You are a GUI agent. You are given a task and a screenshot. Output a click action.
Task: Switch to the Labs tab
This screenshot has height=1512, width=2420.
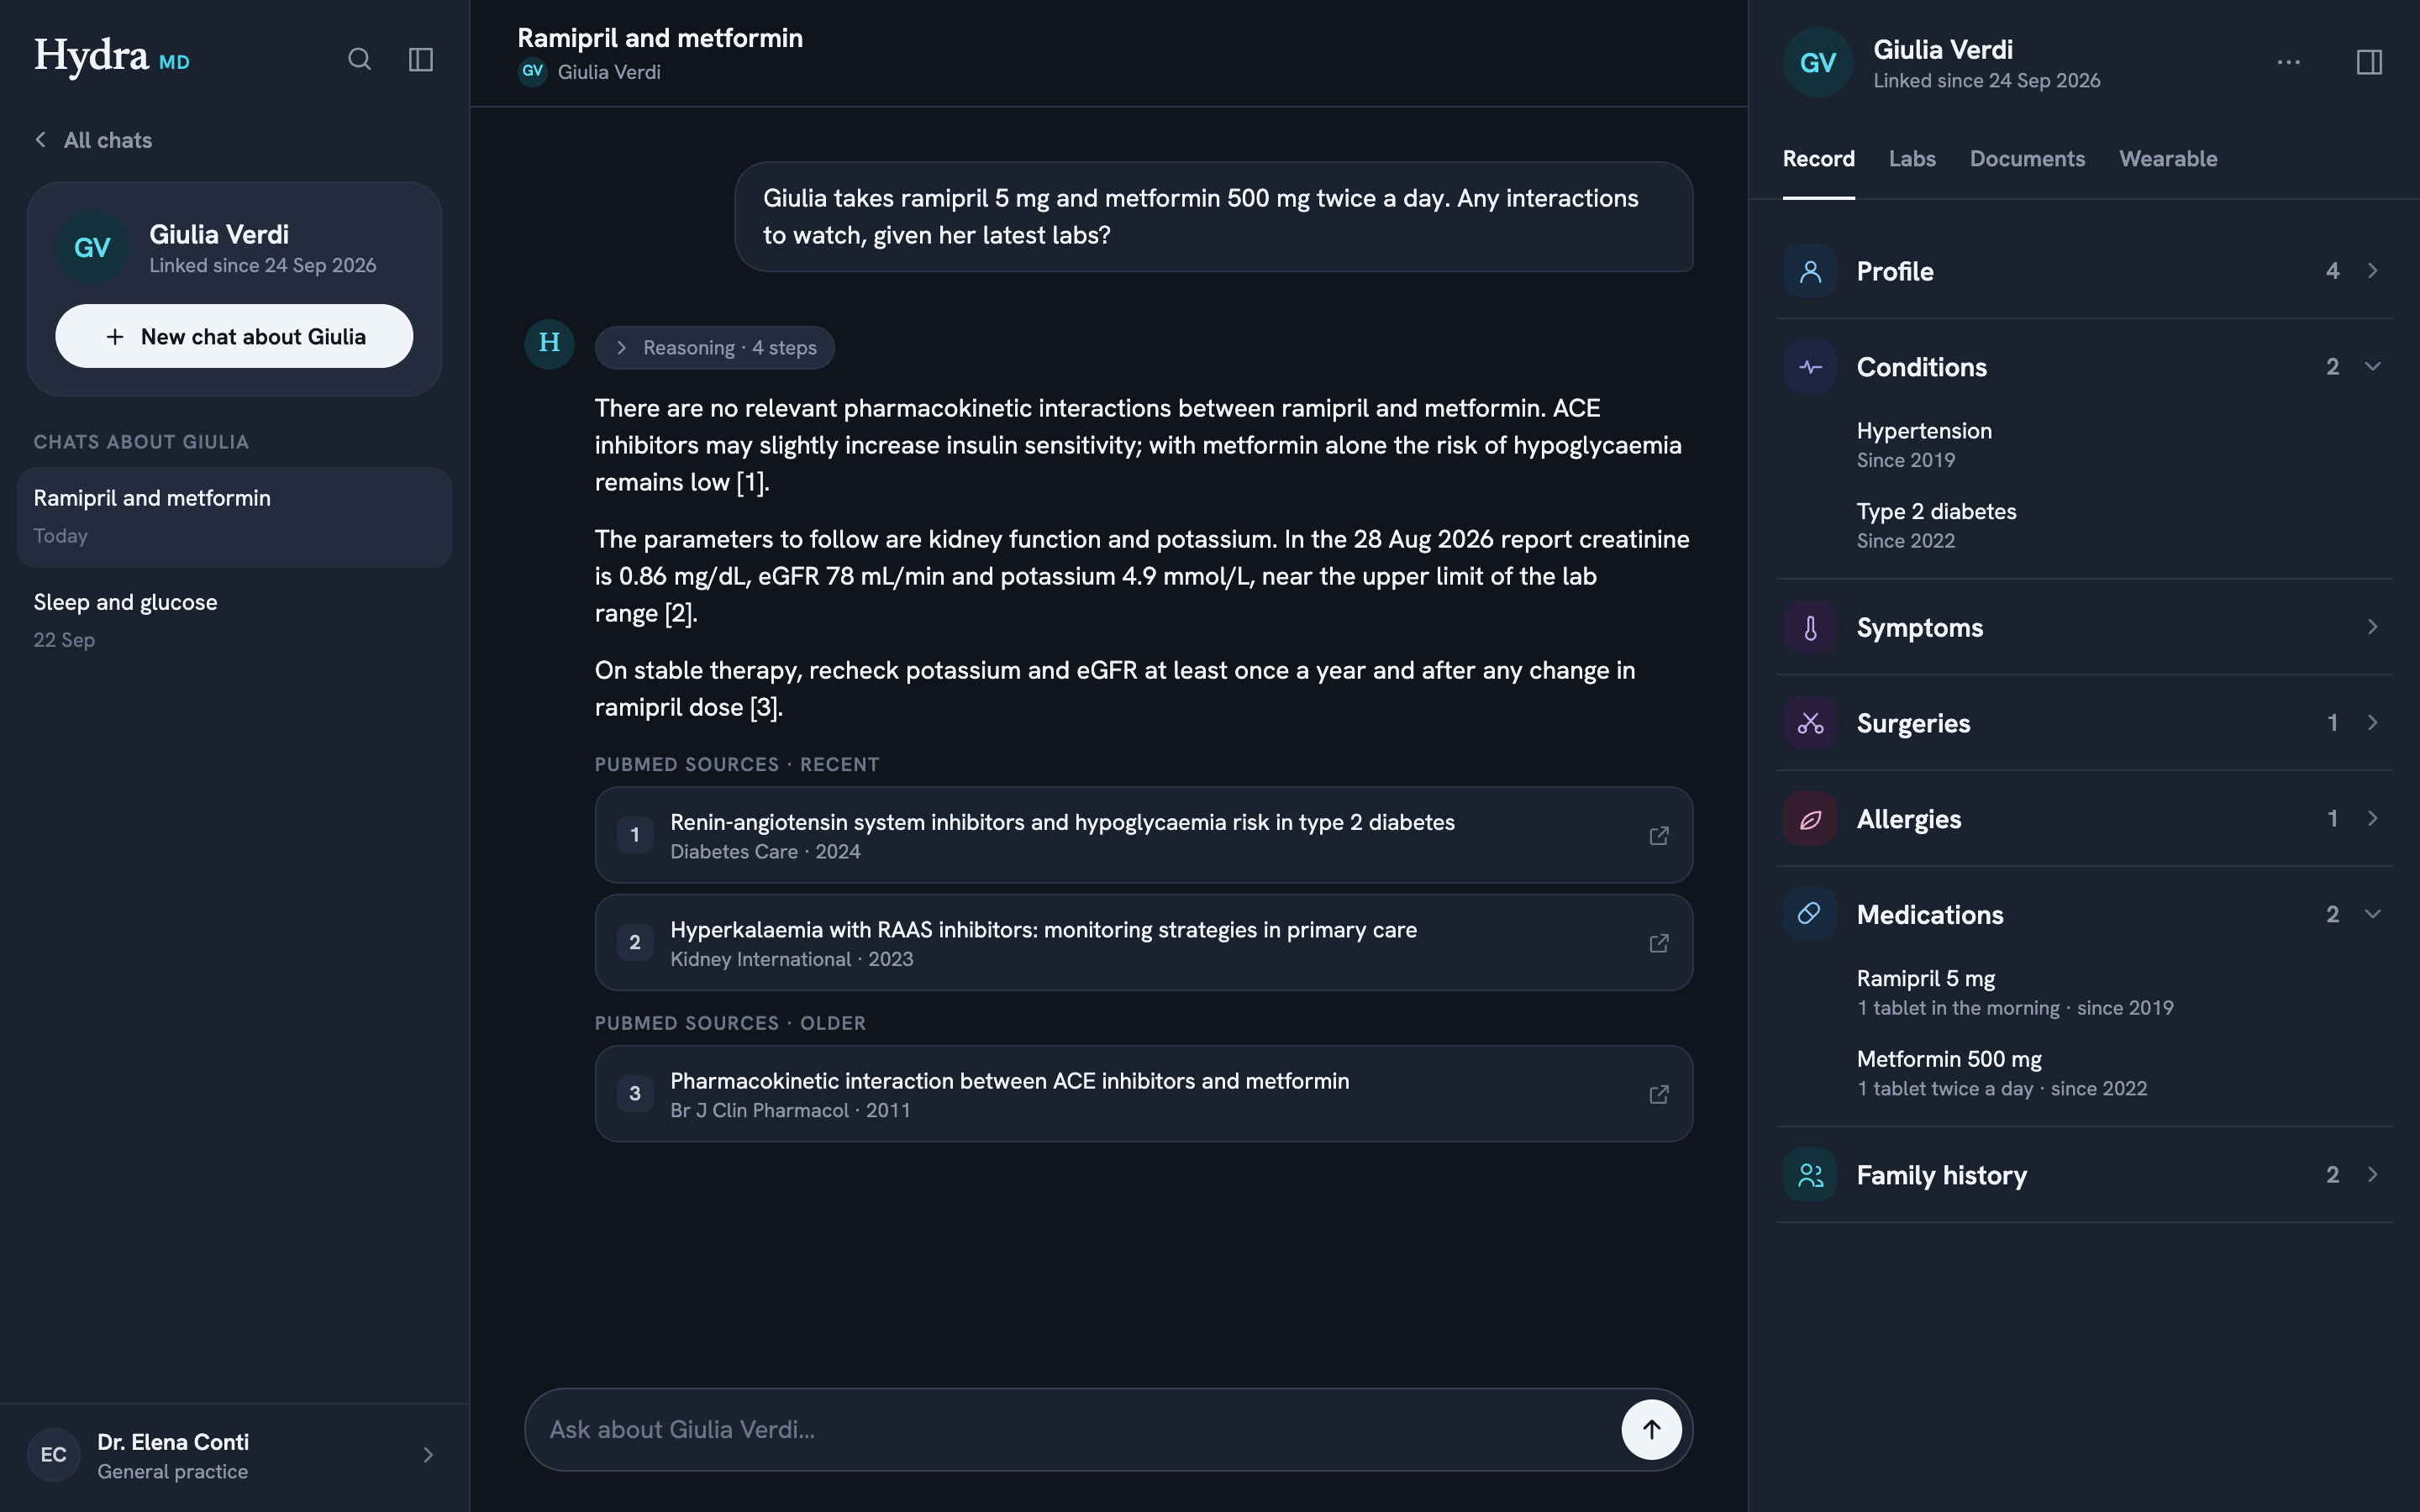tap(1912, 159)
